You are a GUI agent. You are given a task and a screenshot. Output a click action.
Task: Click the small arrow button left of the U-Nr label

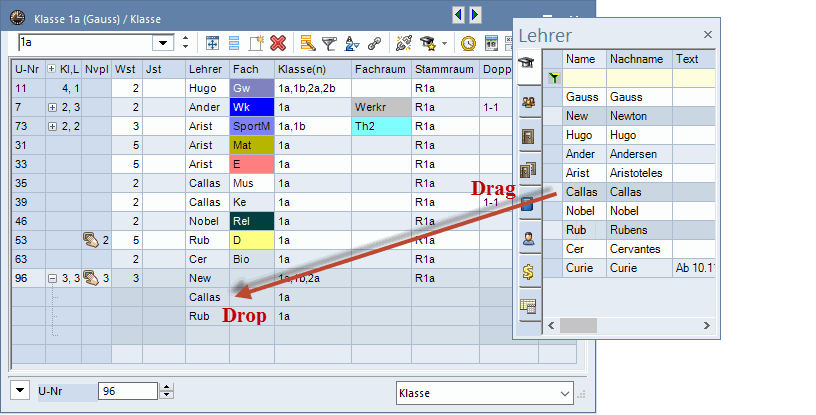[20, 389]
